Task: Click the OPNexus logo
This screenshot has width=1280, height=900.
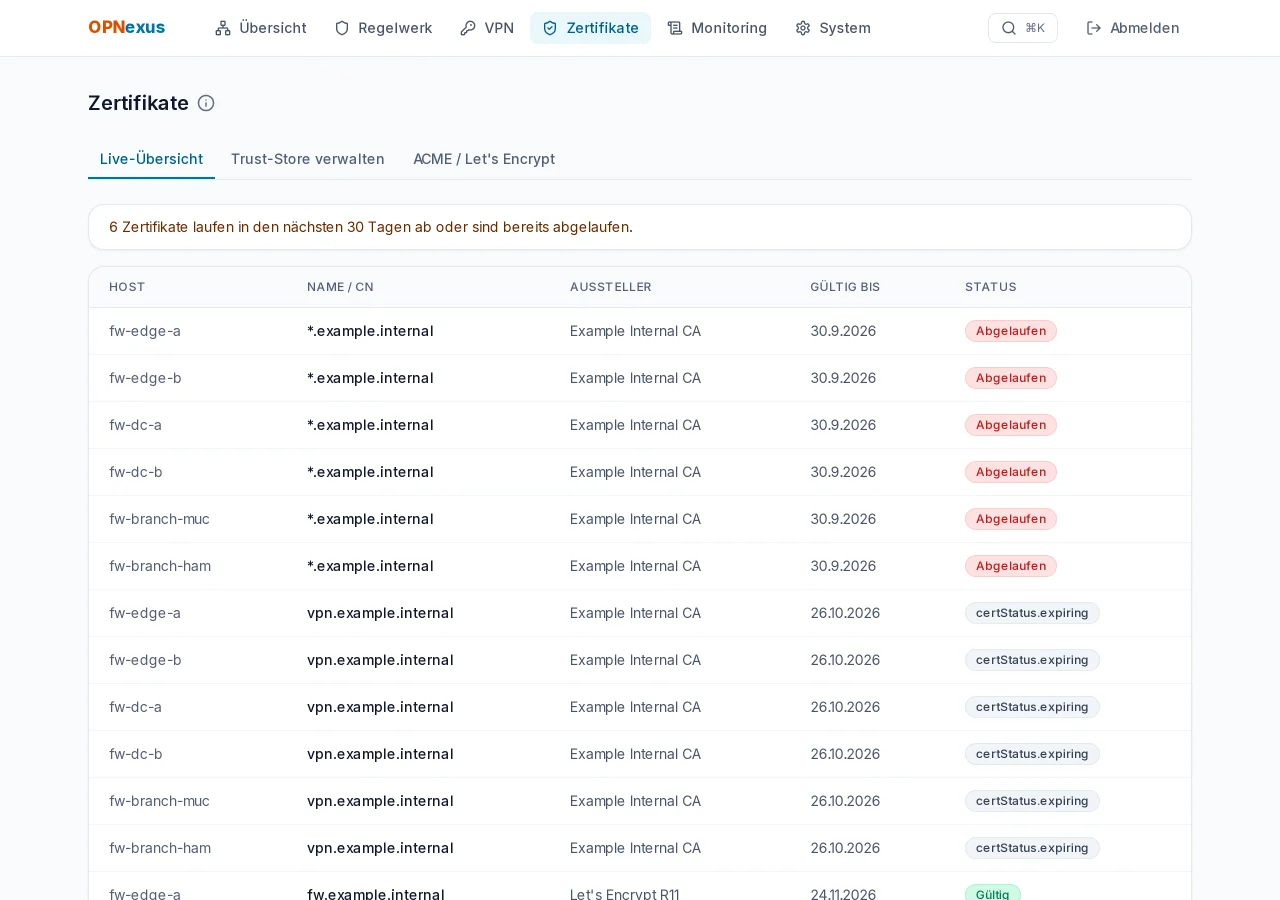Action: (127, 28)
